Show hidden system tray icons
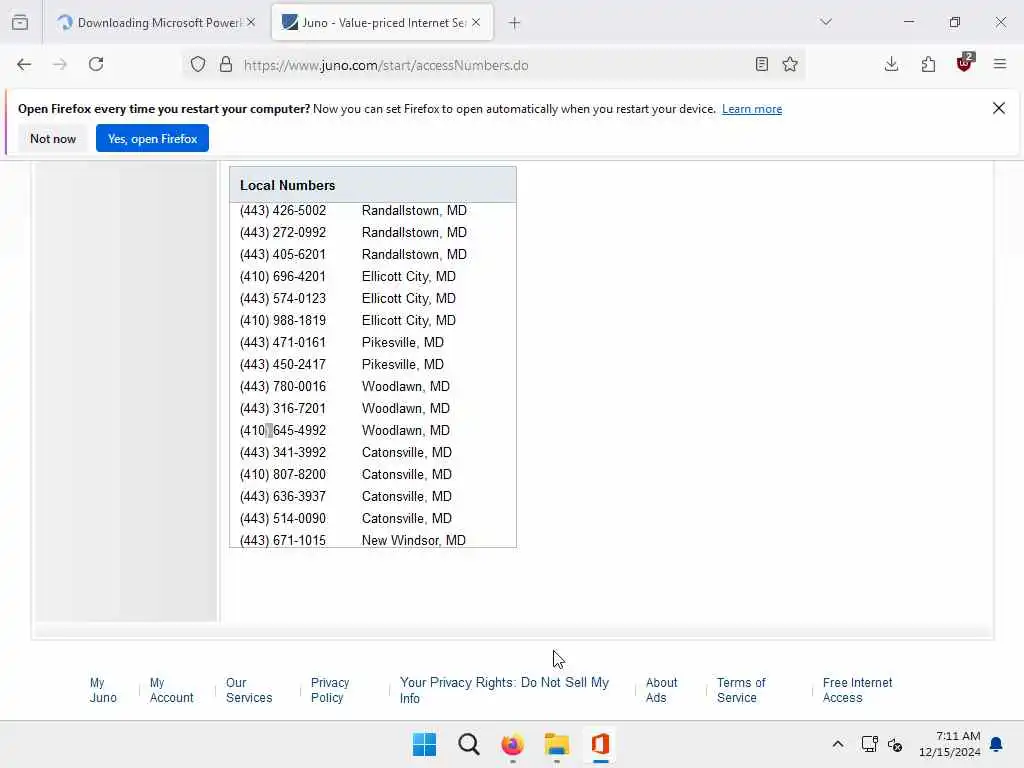This screenshot has height=768, width=1024. [x=838, y=744]
